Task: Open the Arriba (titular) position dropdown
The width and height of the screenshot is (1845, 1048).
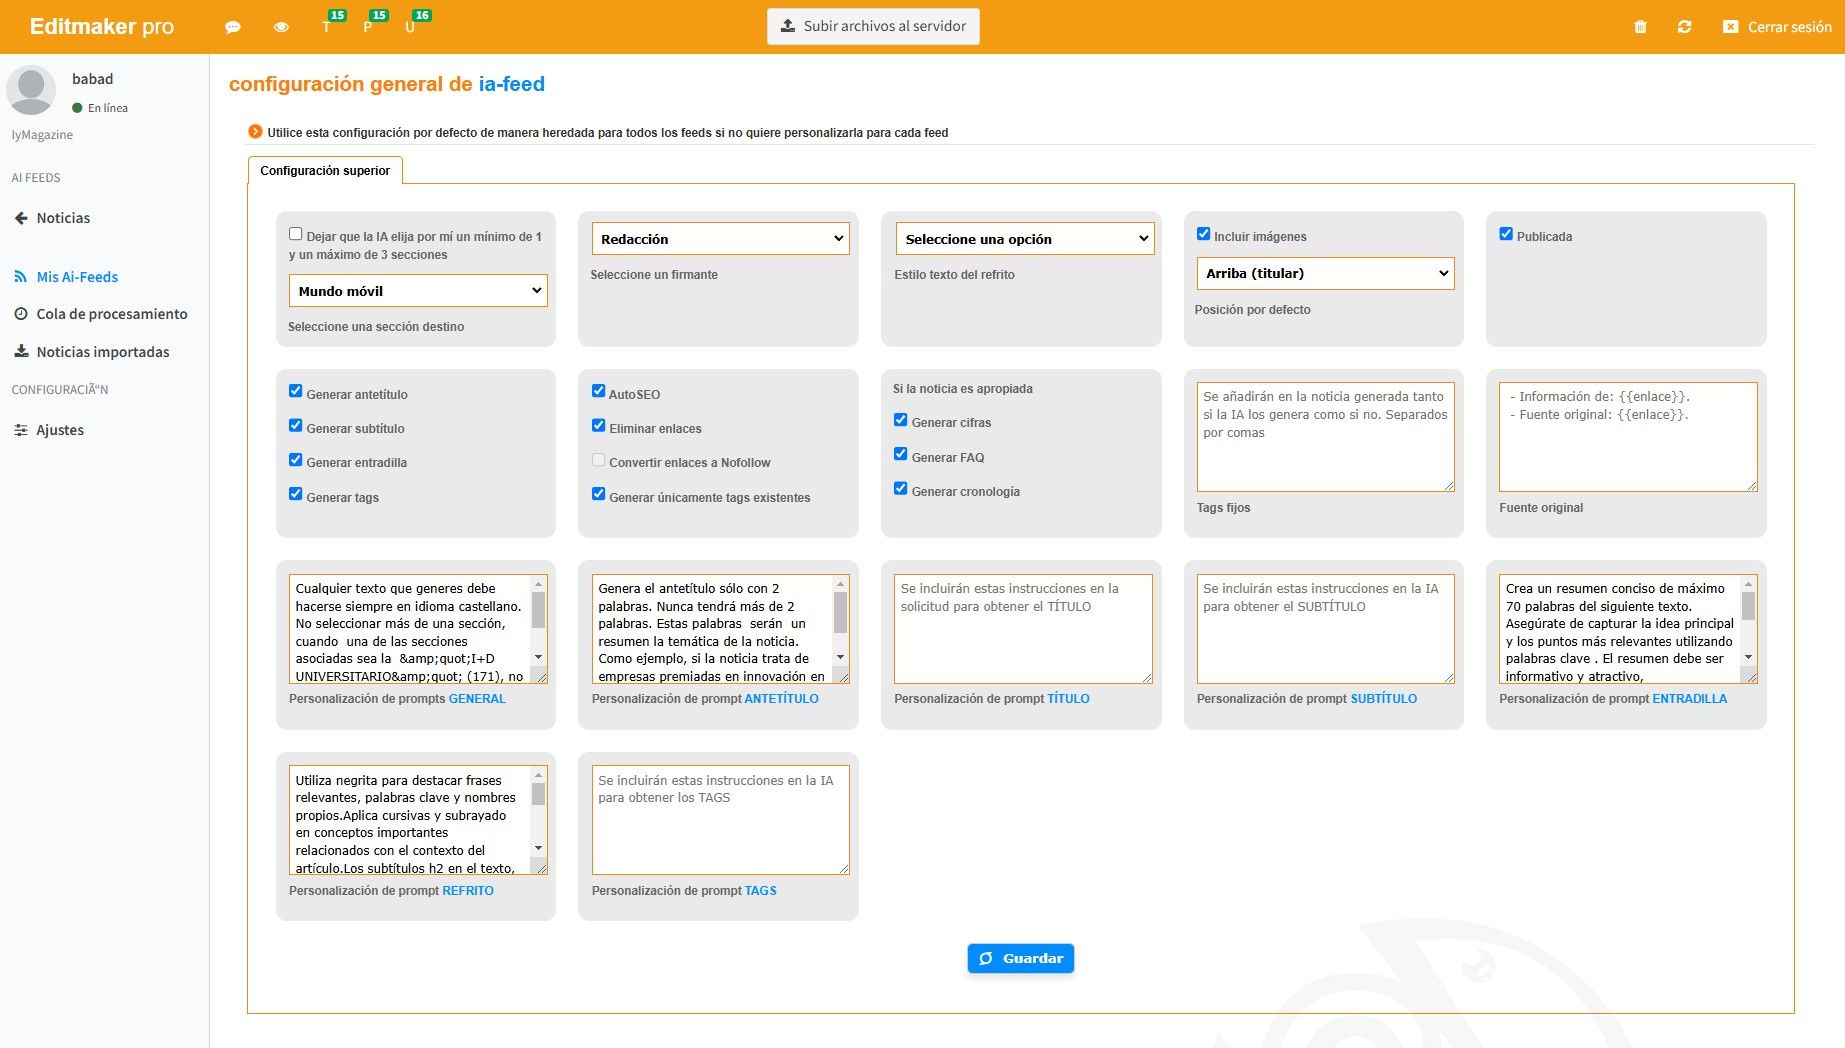Action: [x=1324, y=273]
